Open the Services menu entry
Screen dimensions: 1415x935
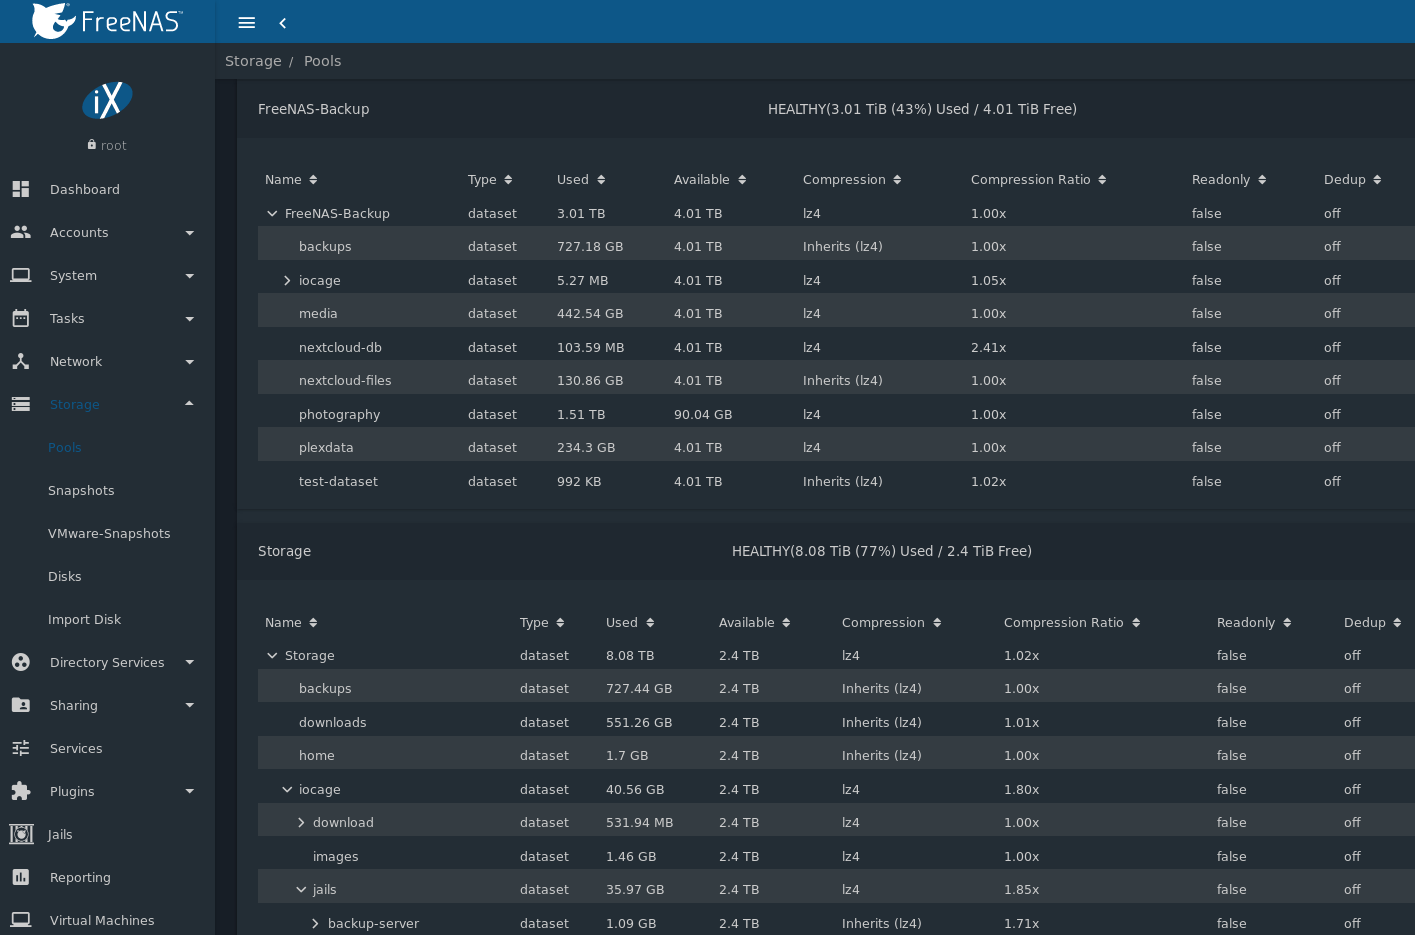click(x=76, y=748)
